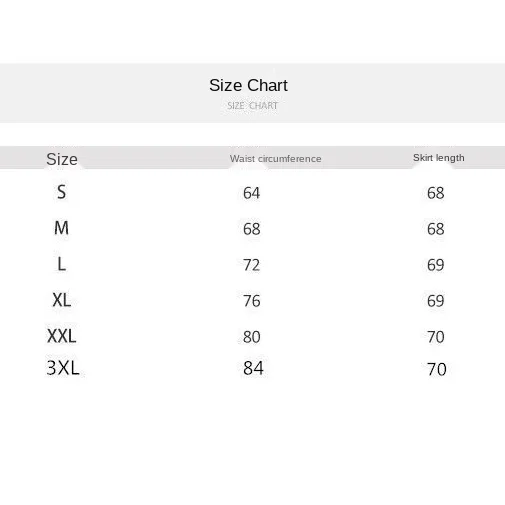
Task: Click the XXL size row label
Action: pos(62,336)
